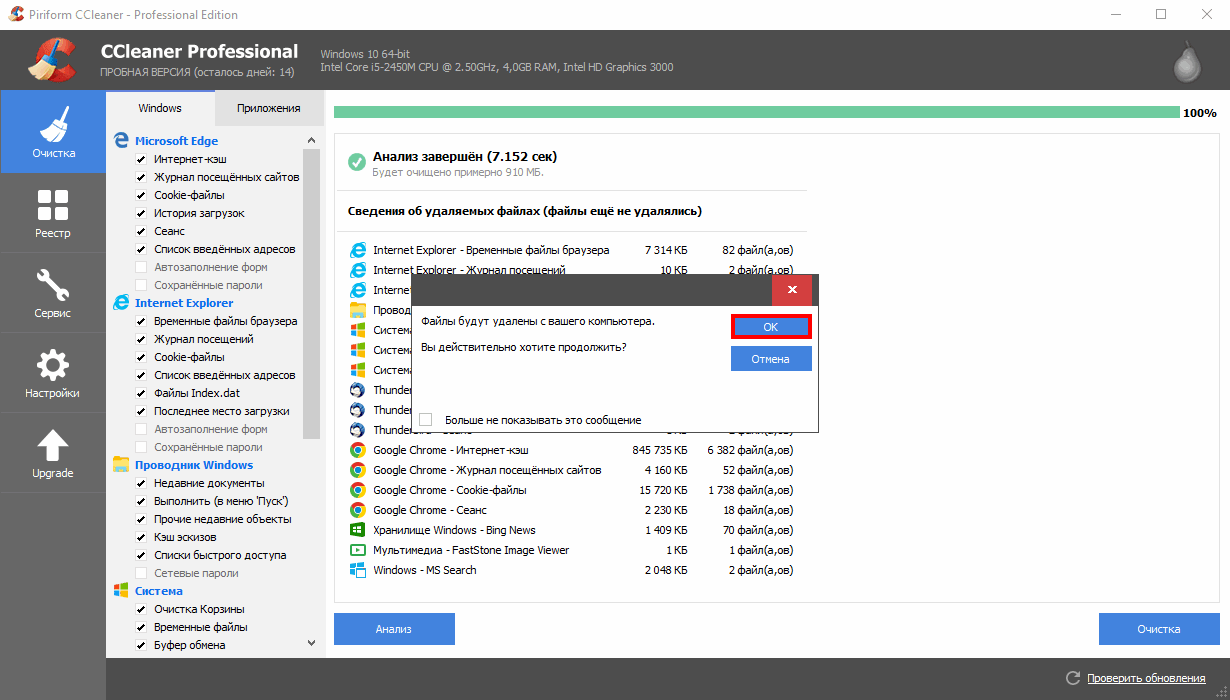Click the Проводник Windows section heading
Viewport: 1230px width, 700px height.
point(194,465)
